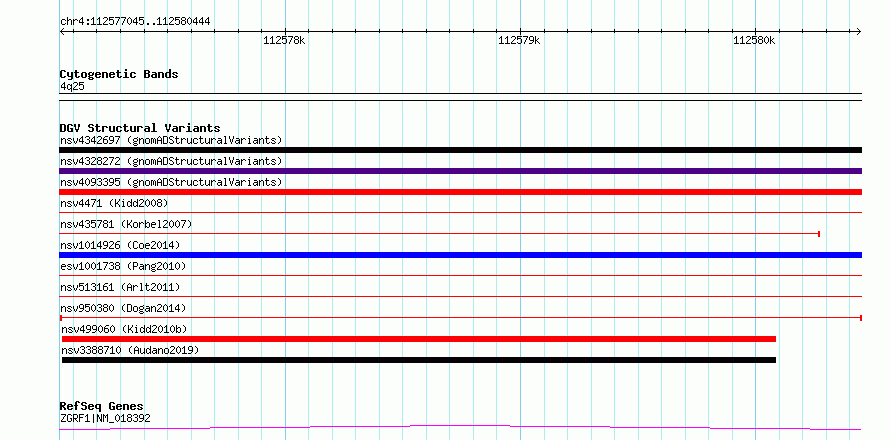Select the thin nsv4471 Kidd2008 line
Screen dimensions: 890x440
point(460,212)
